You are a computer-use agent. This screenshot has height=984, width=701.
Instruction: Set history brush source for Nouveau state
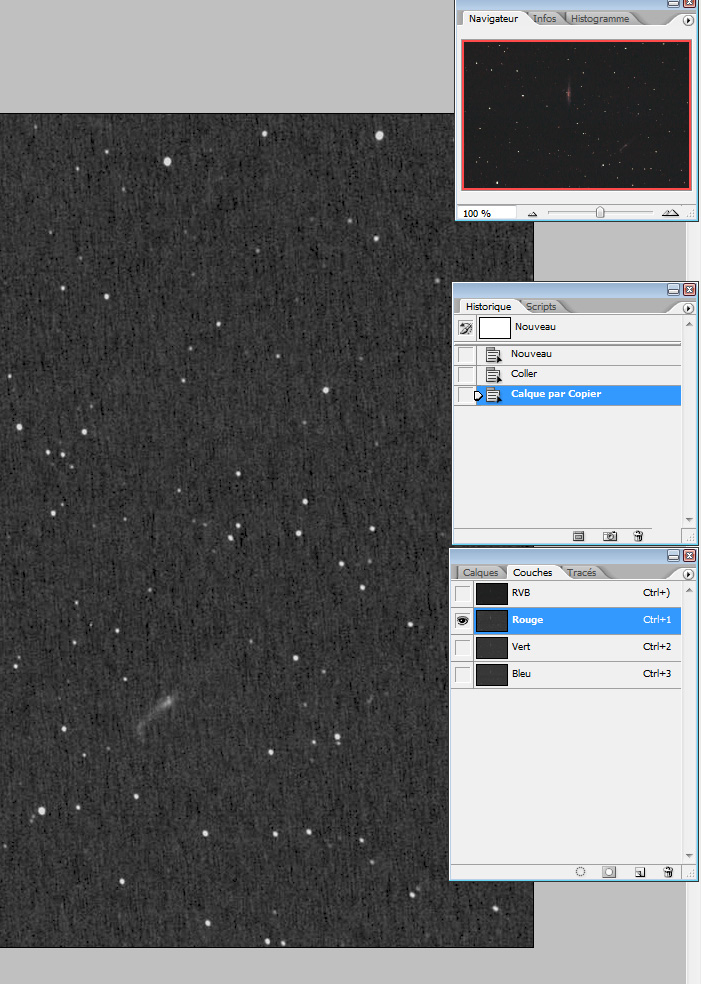(465, 355)
